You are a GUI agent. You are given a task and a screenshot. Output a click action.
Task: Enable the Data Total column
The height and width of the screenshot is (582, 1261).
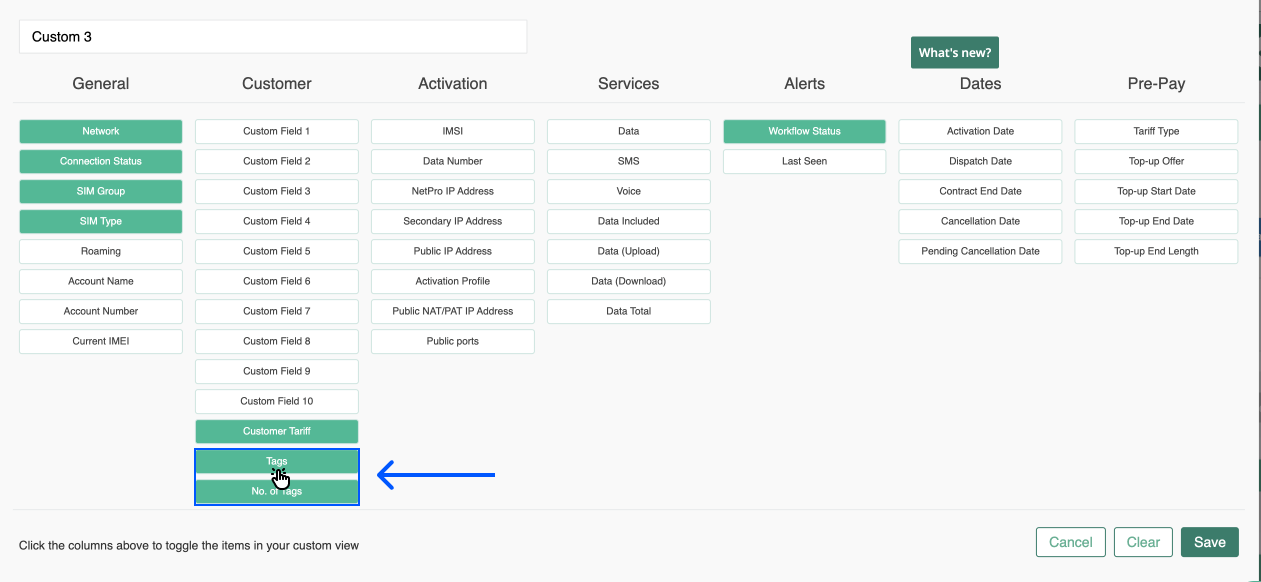(x=628, y=311)
